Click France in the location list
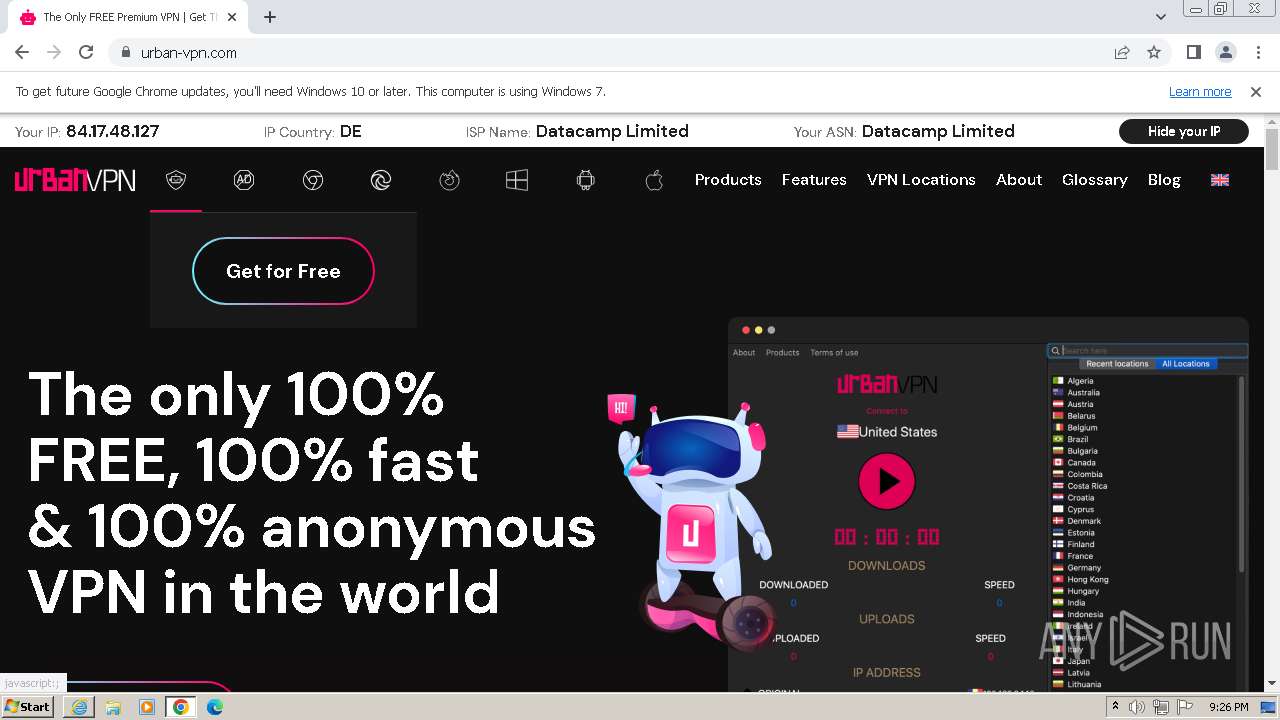 1080,556
